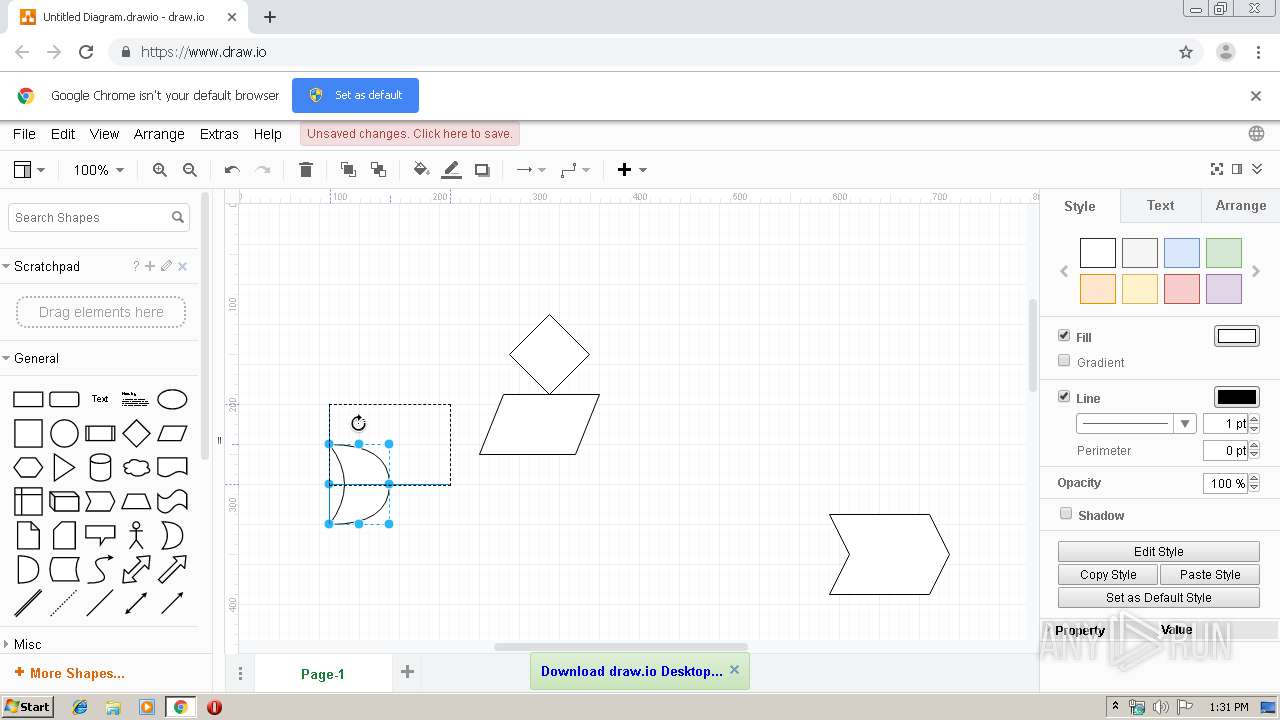
Task: Undo the last action
Action: point(232,170)
